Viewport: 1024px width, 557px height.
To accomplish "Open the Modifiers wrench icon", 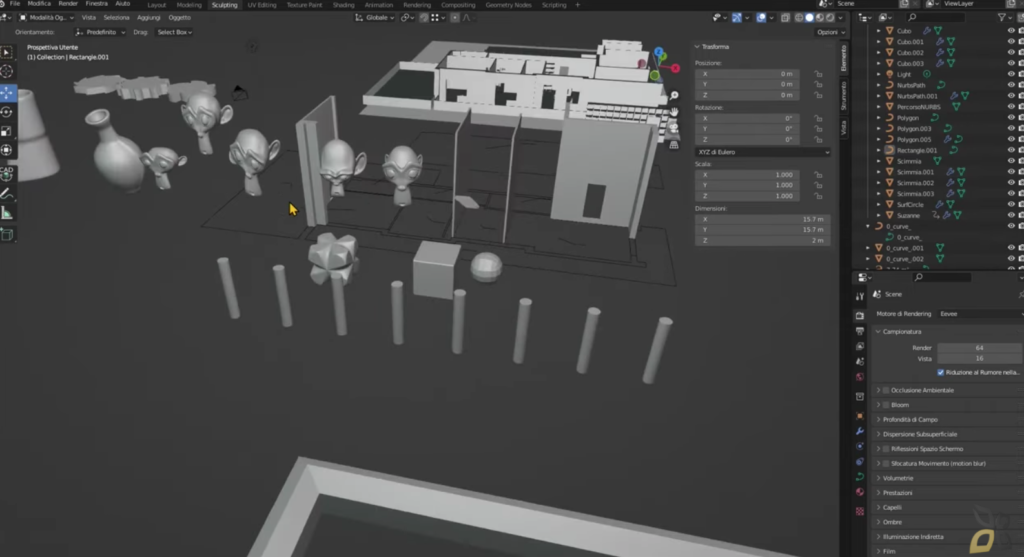I will (859, 431).
